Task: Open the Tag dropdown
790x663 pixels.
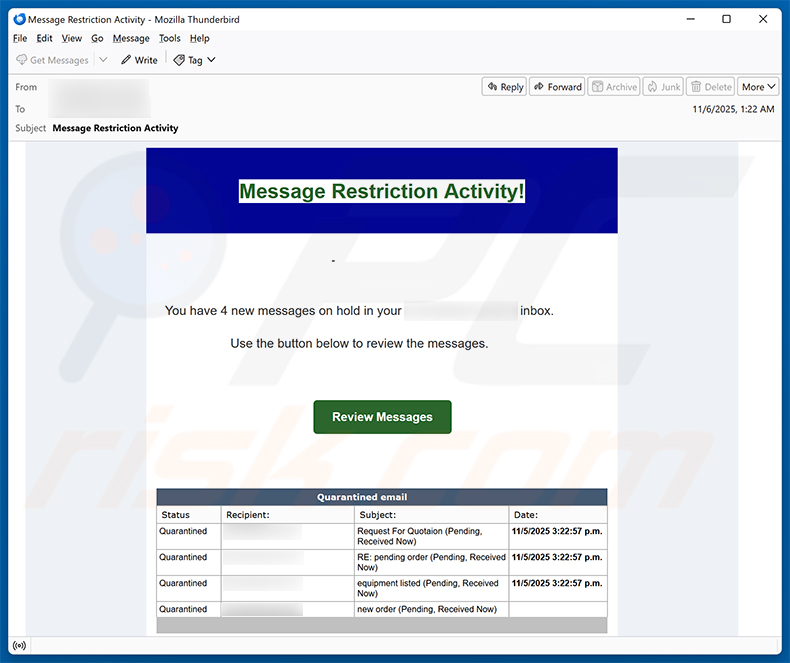Action: coord(194,60)
